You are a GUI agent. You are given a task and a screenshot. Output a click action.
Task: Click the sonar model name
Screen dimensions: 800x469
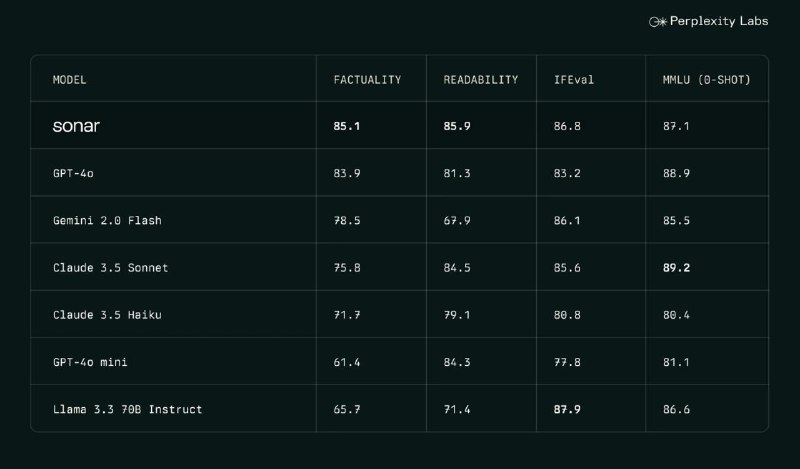76,126
